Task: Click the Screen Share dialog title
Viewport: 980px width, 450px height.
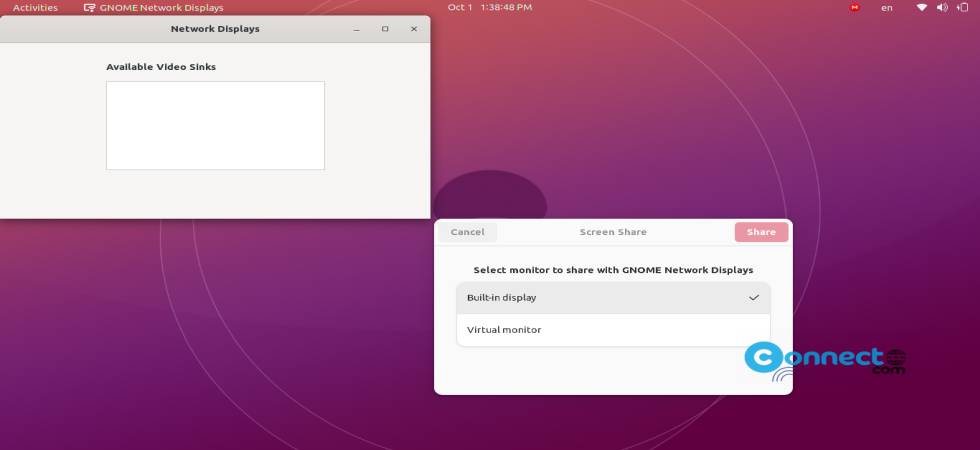Action: pos(613,232)
